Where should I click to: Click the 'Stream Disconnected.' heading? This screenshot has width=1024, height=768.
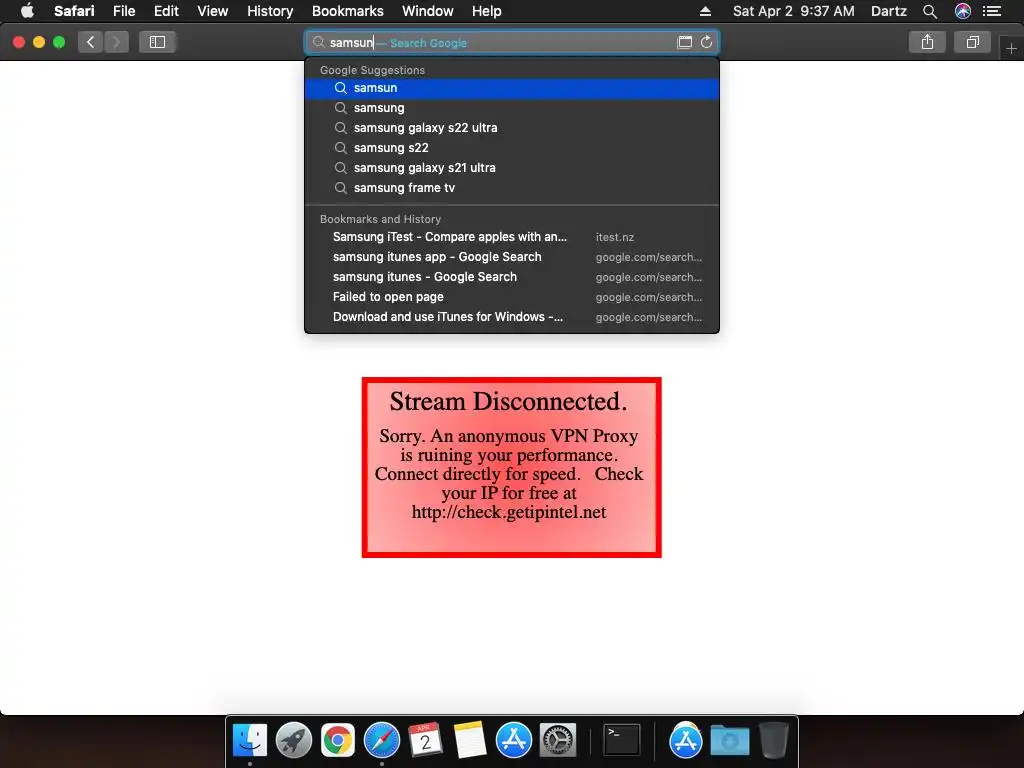pyautogui.click(x=509, y=402)
